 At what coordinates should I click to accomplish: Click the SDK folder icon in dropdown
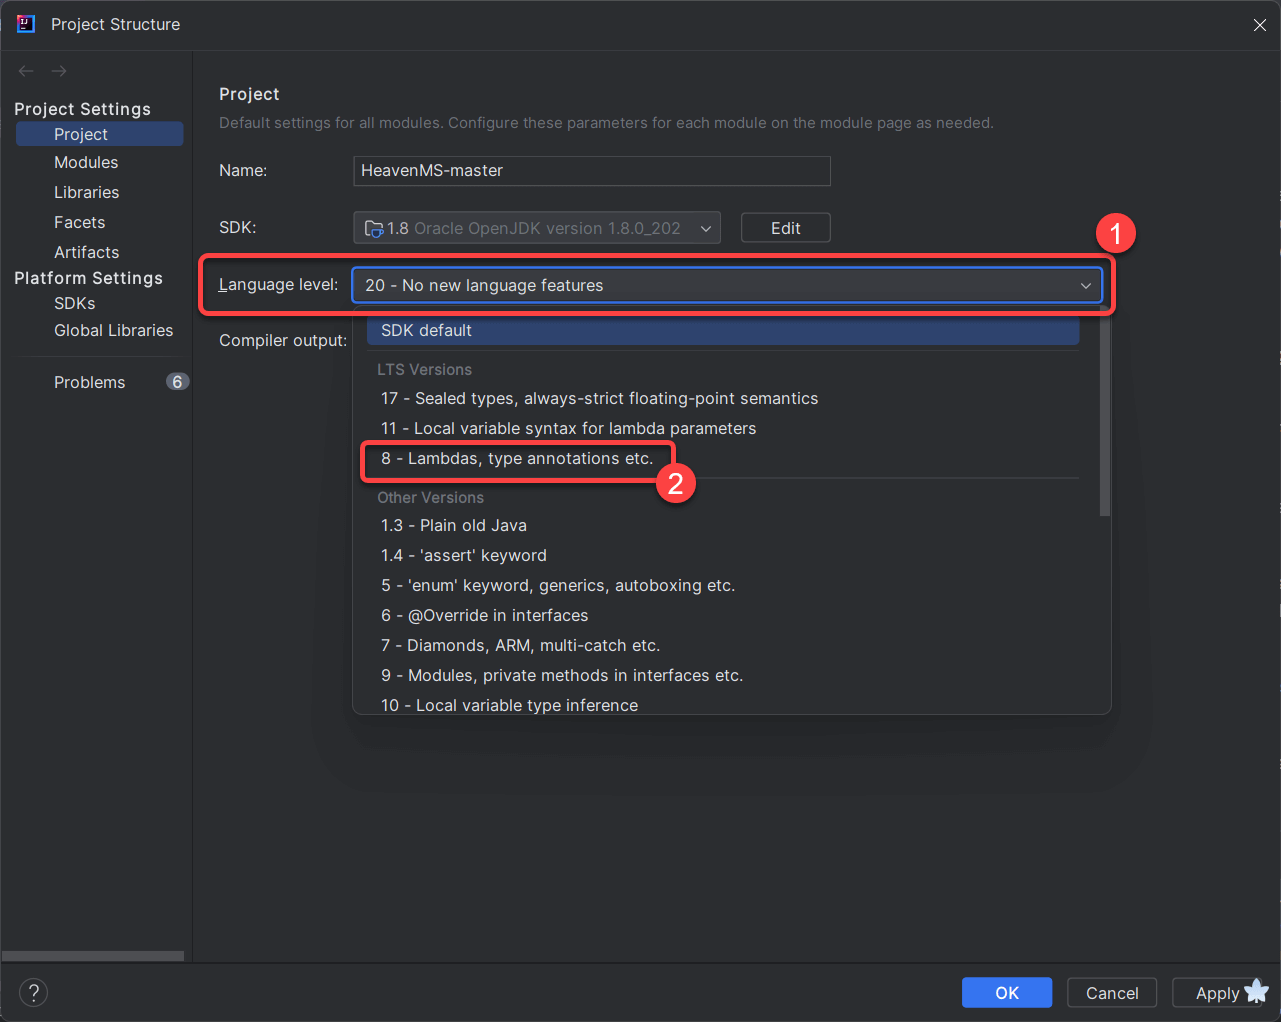(374, 228)
